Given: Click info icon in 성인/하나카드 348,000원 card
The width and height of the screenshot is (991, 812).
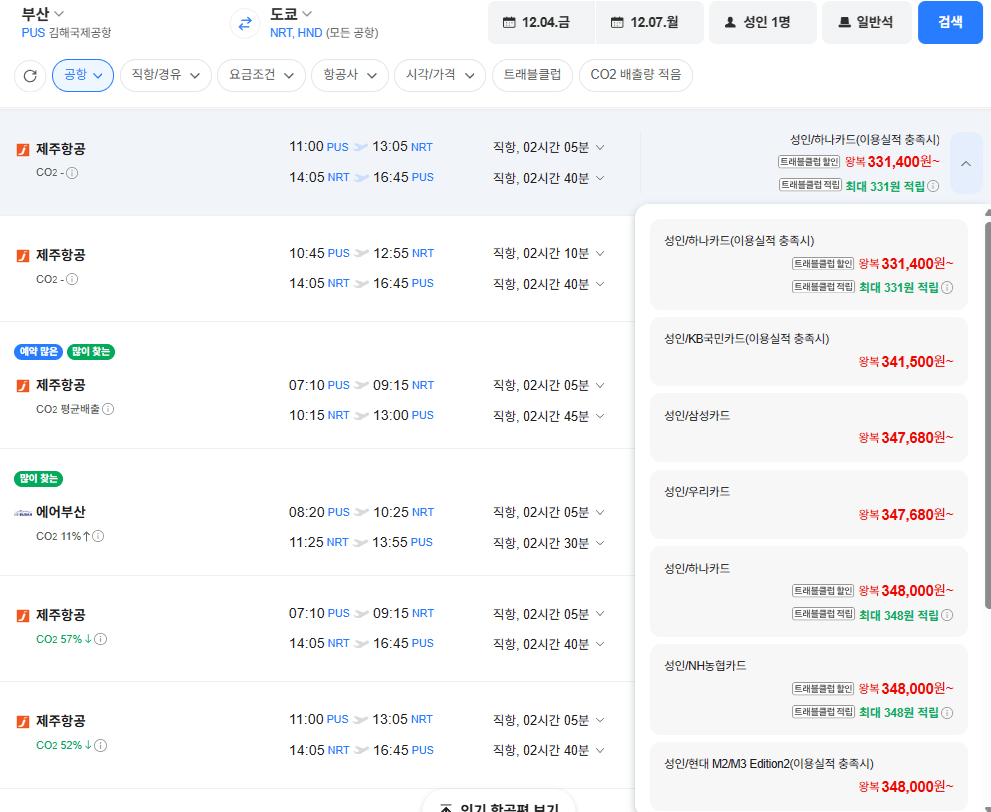Looking at the screenshot, I should click(x=947, y=615).
